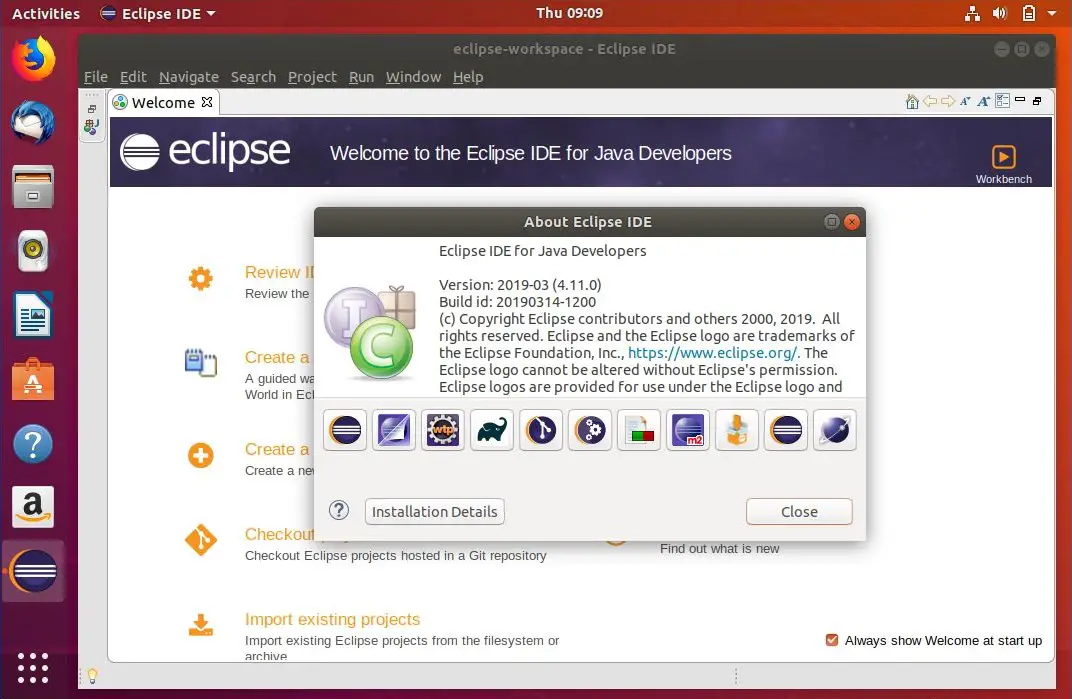Click the wtp Web Tools feature icon
This screenshot has width=1072, height=699.
pyautogui.click(x=442, y=430)
